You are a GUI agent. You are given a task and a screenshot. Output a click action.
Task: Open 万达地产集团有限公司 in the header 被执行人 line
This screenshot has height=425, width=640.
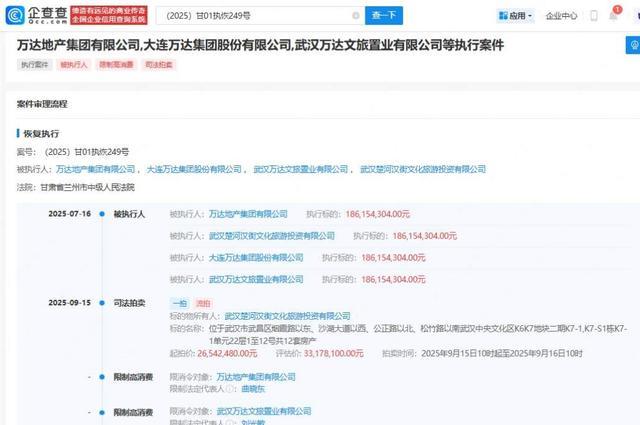pyautogui.click(x=95, y=169)
